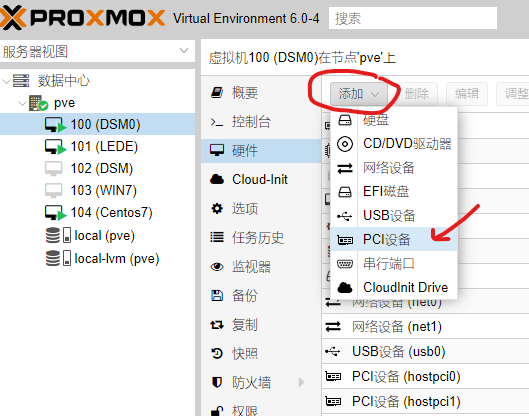
Task: Select VM 102 (DSM) in tree
Action: pyautogui.click(x=97, y=168)
